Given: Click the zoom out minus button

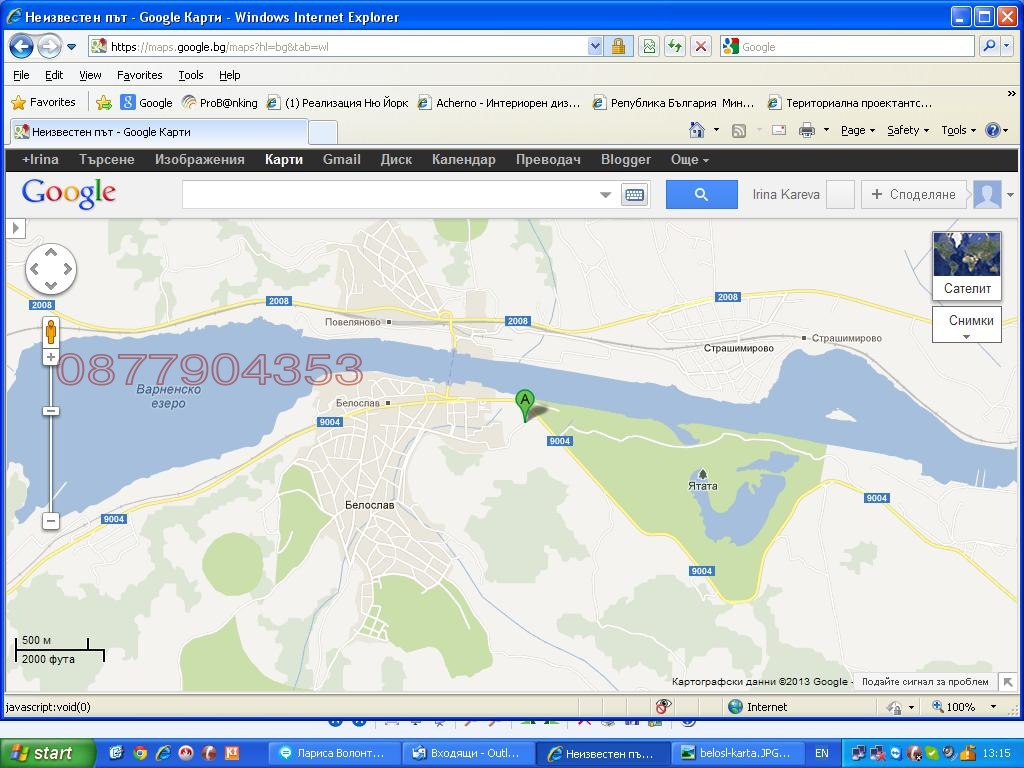Looking at the screenshot, I should tap(51, 521).
